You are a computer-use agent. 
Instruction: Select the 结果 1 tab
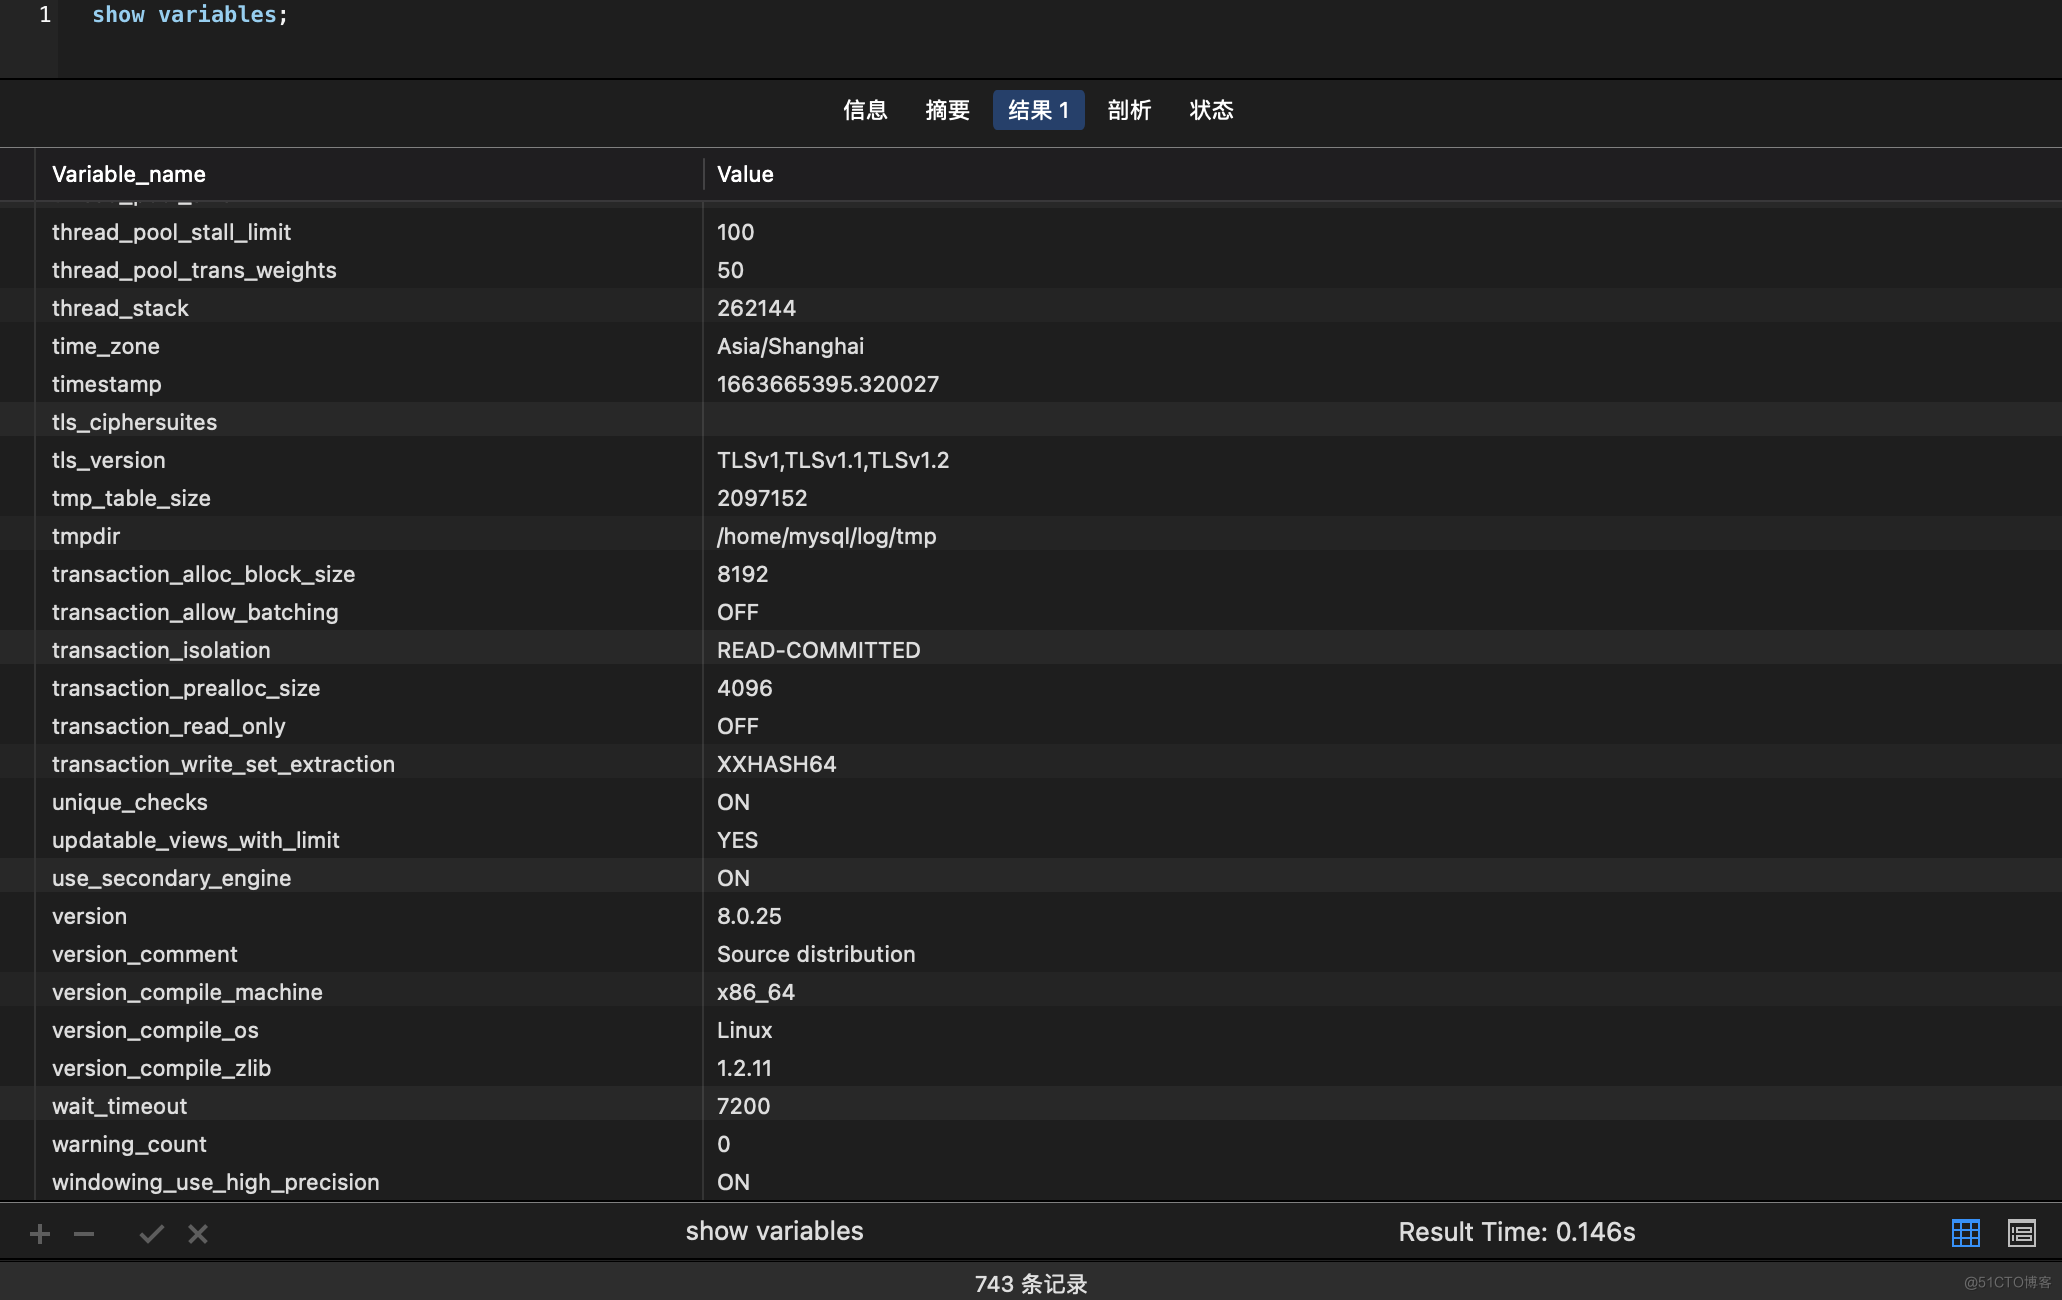click(1038, 110)
